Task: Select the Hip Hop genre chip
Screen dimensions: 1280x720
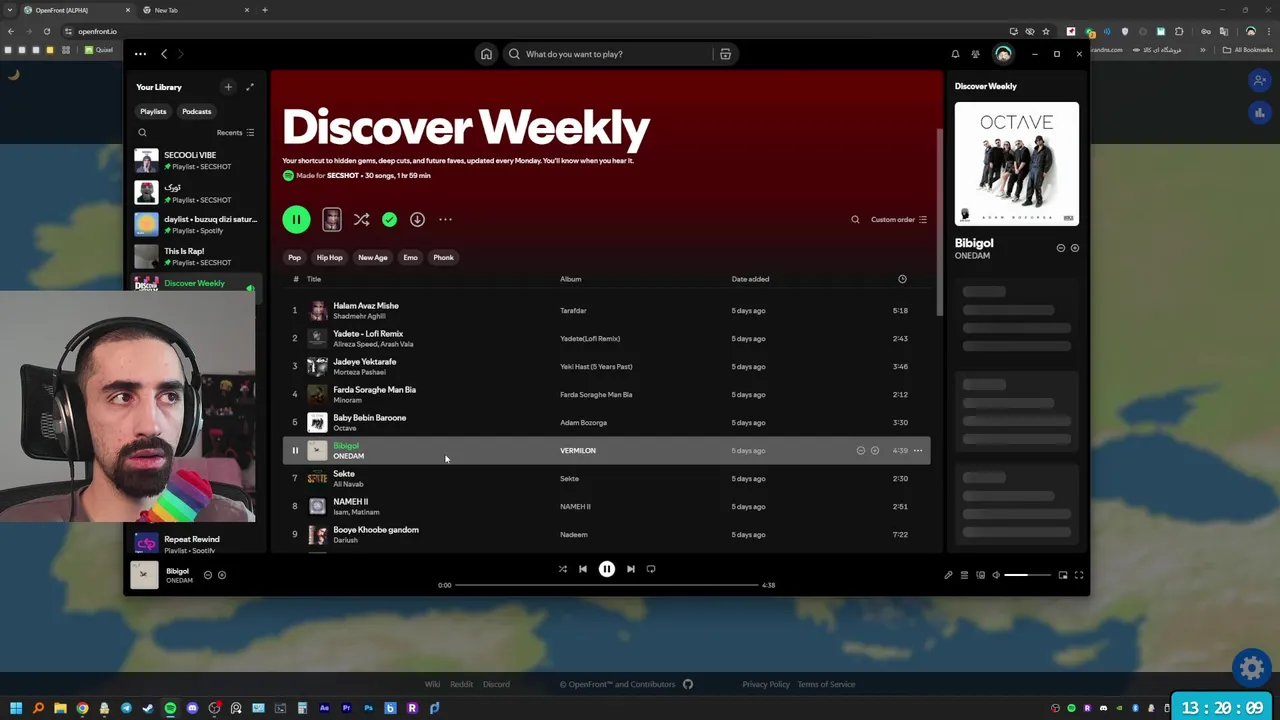Action: click(329, 258)
